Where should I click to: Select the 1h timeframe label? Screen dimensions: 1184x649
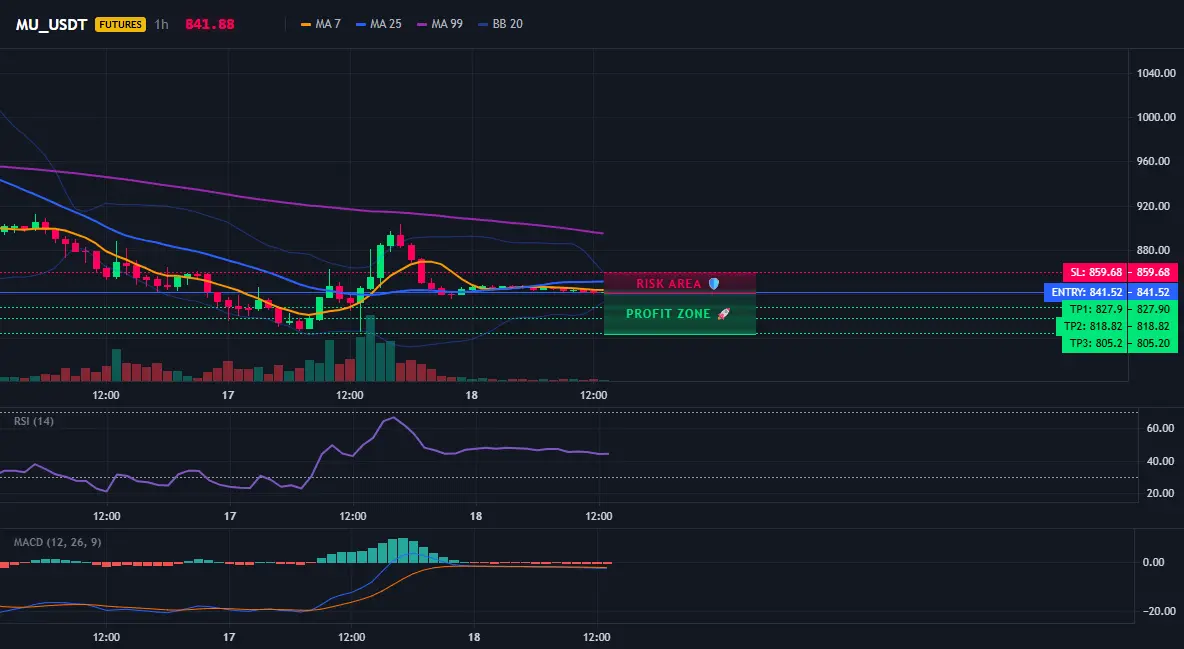click(162, 24)
